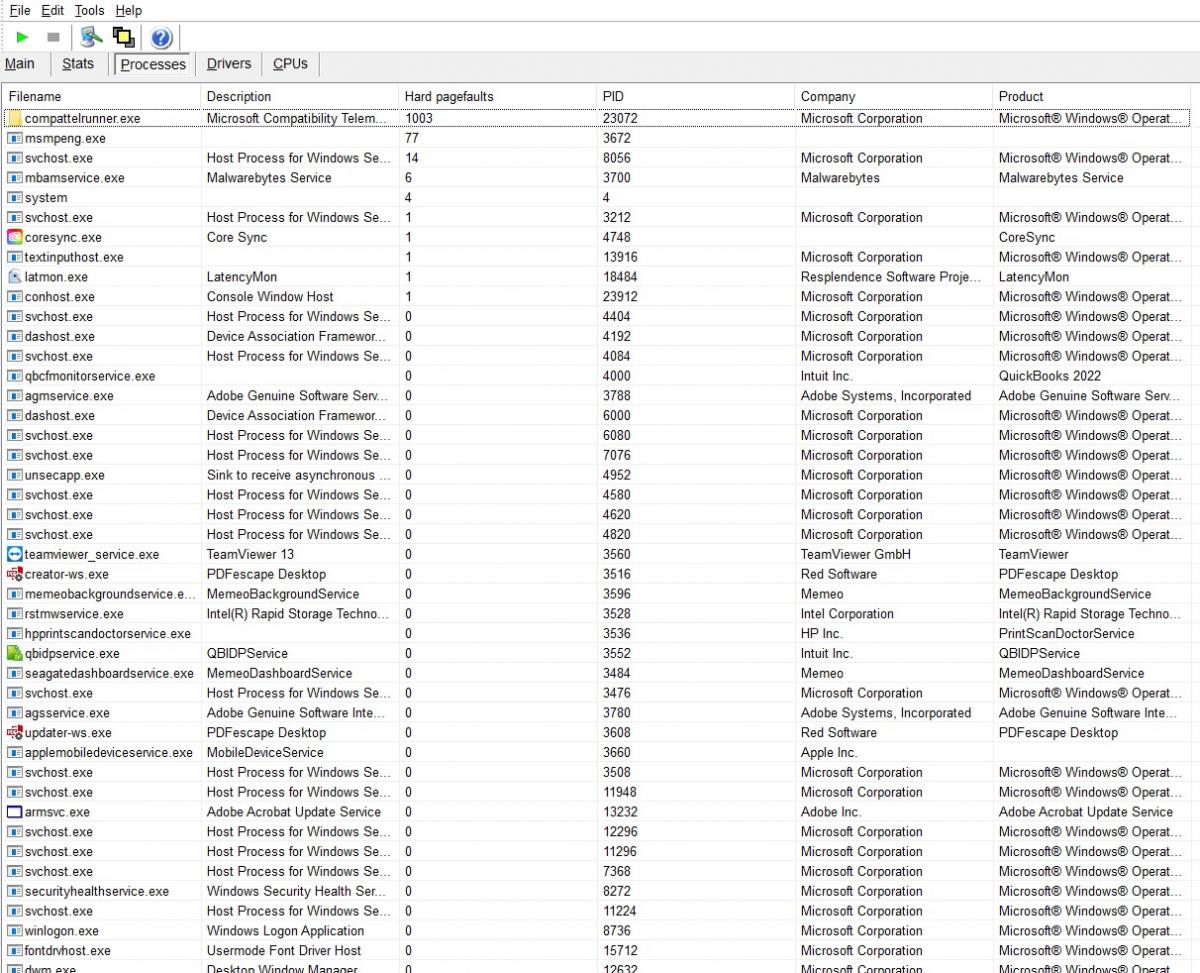
Task: Select the mbamservice.exe filename
Action: (x=75, y=178)
